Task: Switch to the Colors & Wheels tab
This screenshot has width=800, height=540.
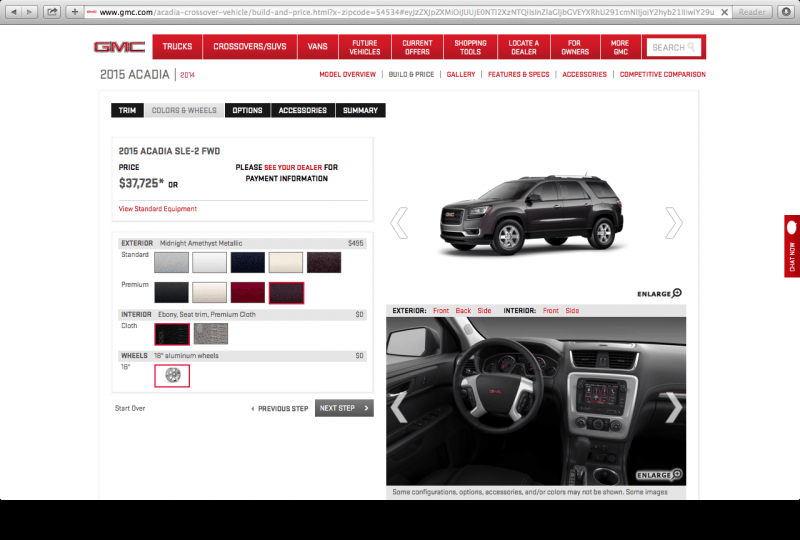Action: click(x=184, y=110)
